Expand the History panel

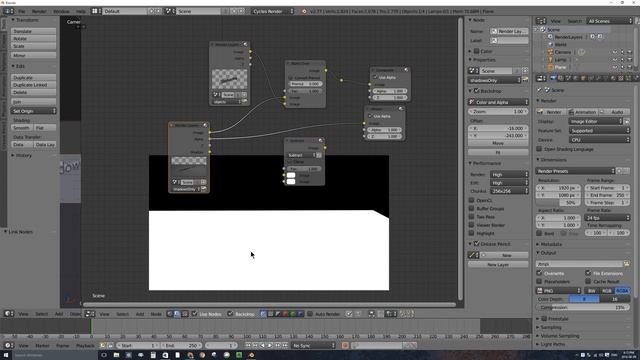23,156
